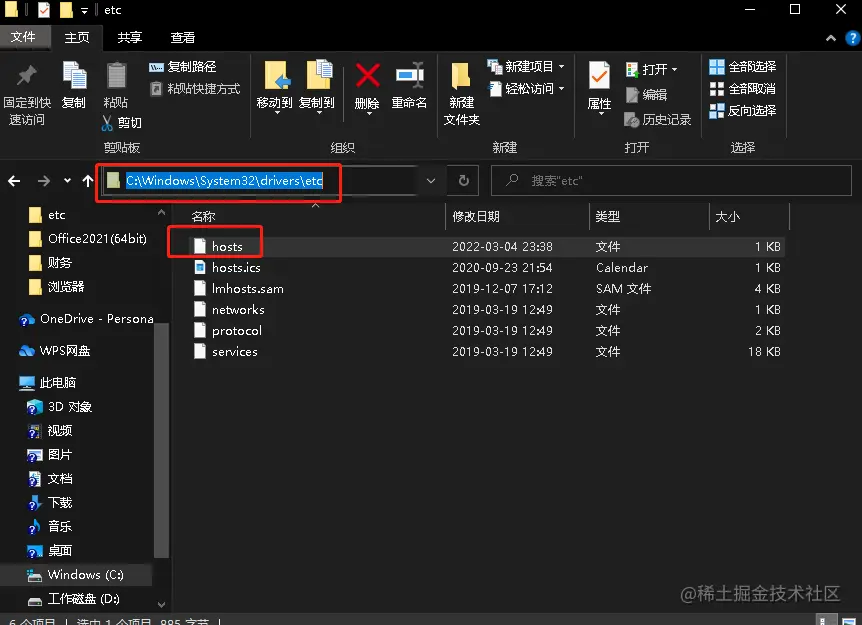Viewport: 862px width, 625px height.
Task: Click the sidebar scroll down arrow
Action: point(161,604)
